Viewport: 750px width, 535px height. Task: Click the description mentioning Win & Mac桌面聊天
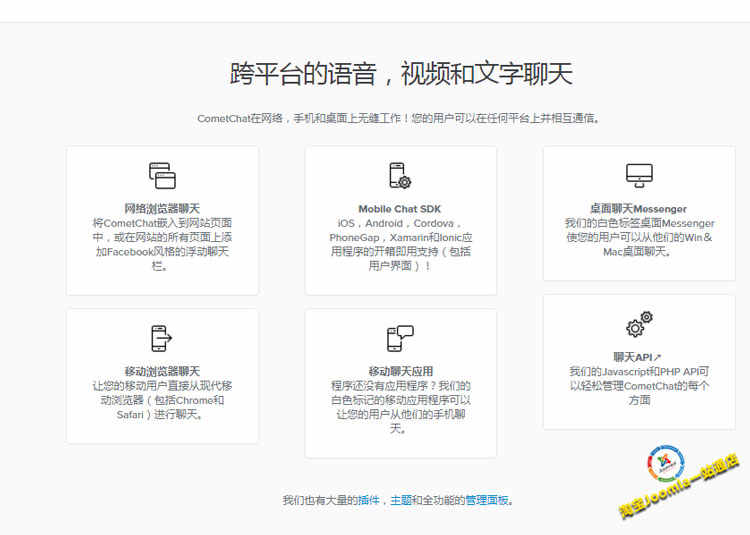639,237
